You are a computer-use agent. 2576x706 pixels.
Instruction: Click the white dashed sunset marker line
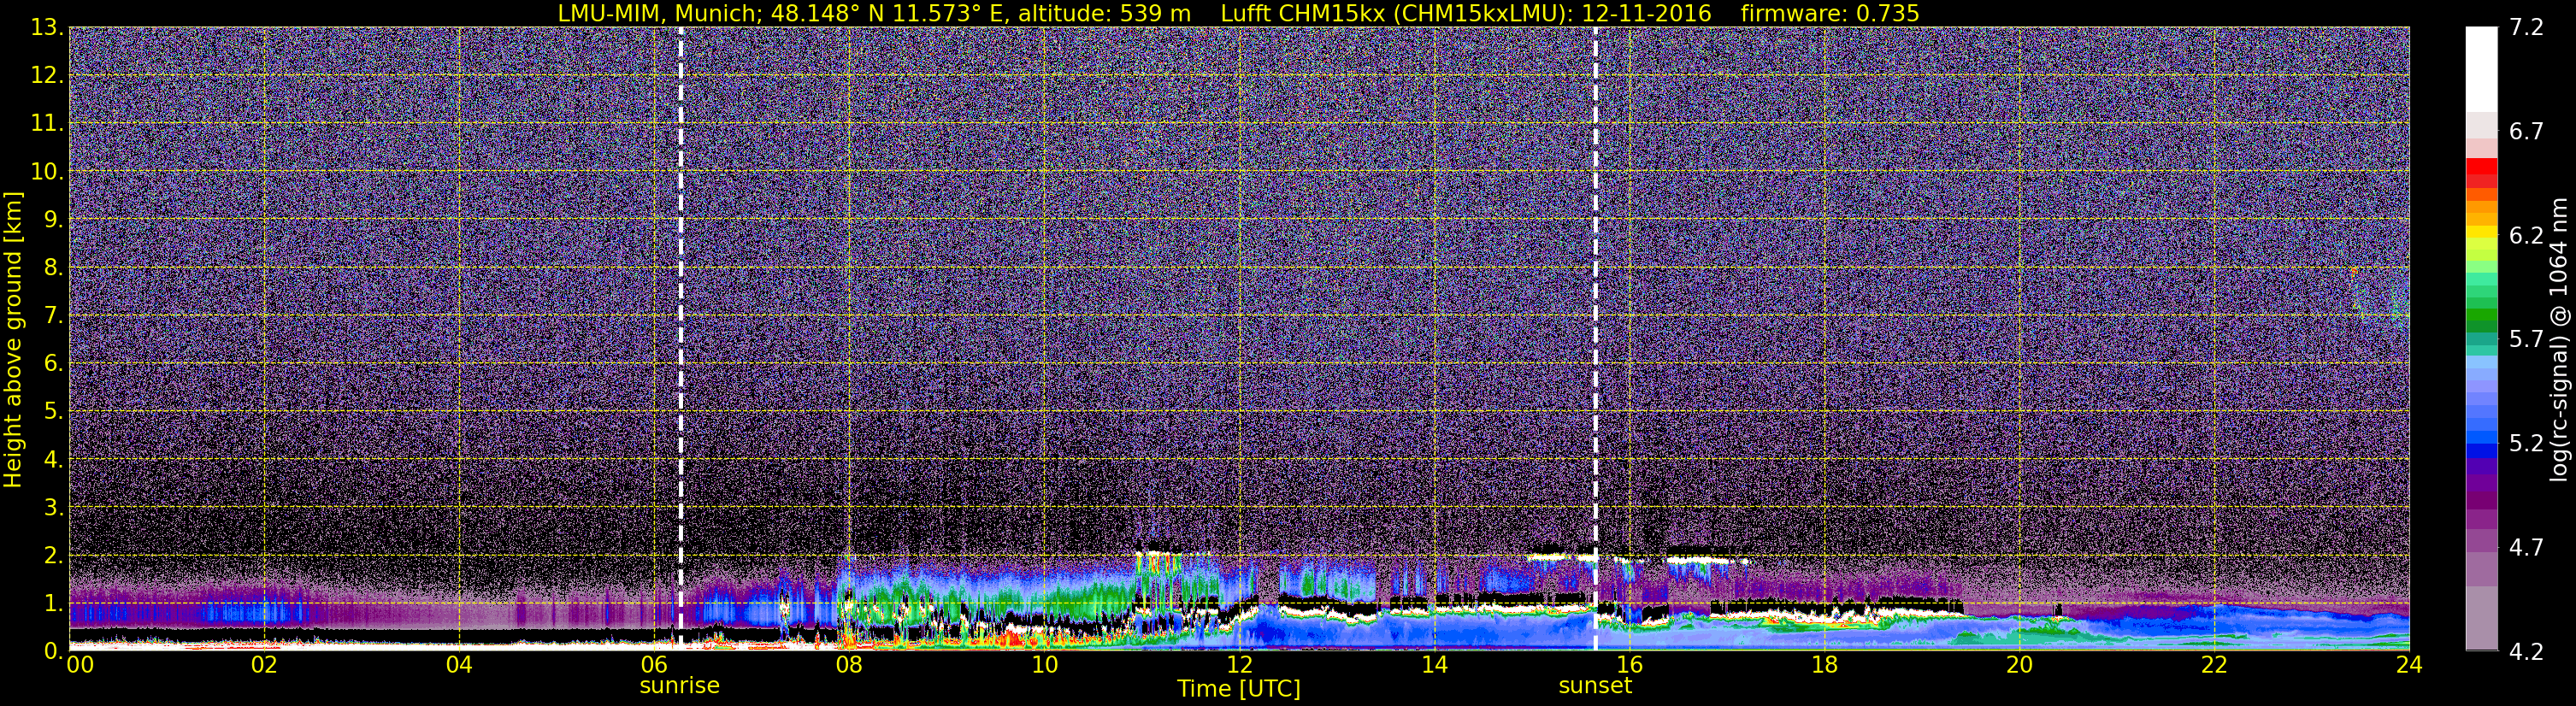tap(1595, 338)
